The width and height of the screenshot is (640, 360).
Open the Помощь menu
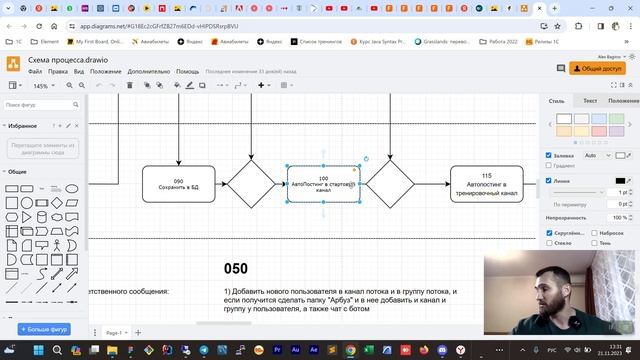coord(188,71)
